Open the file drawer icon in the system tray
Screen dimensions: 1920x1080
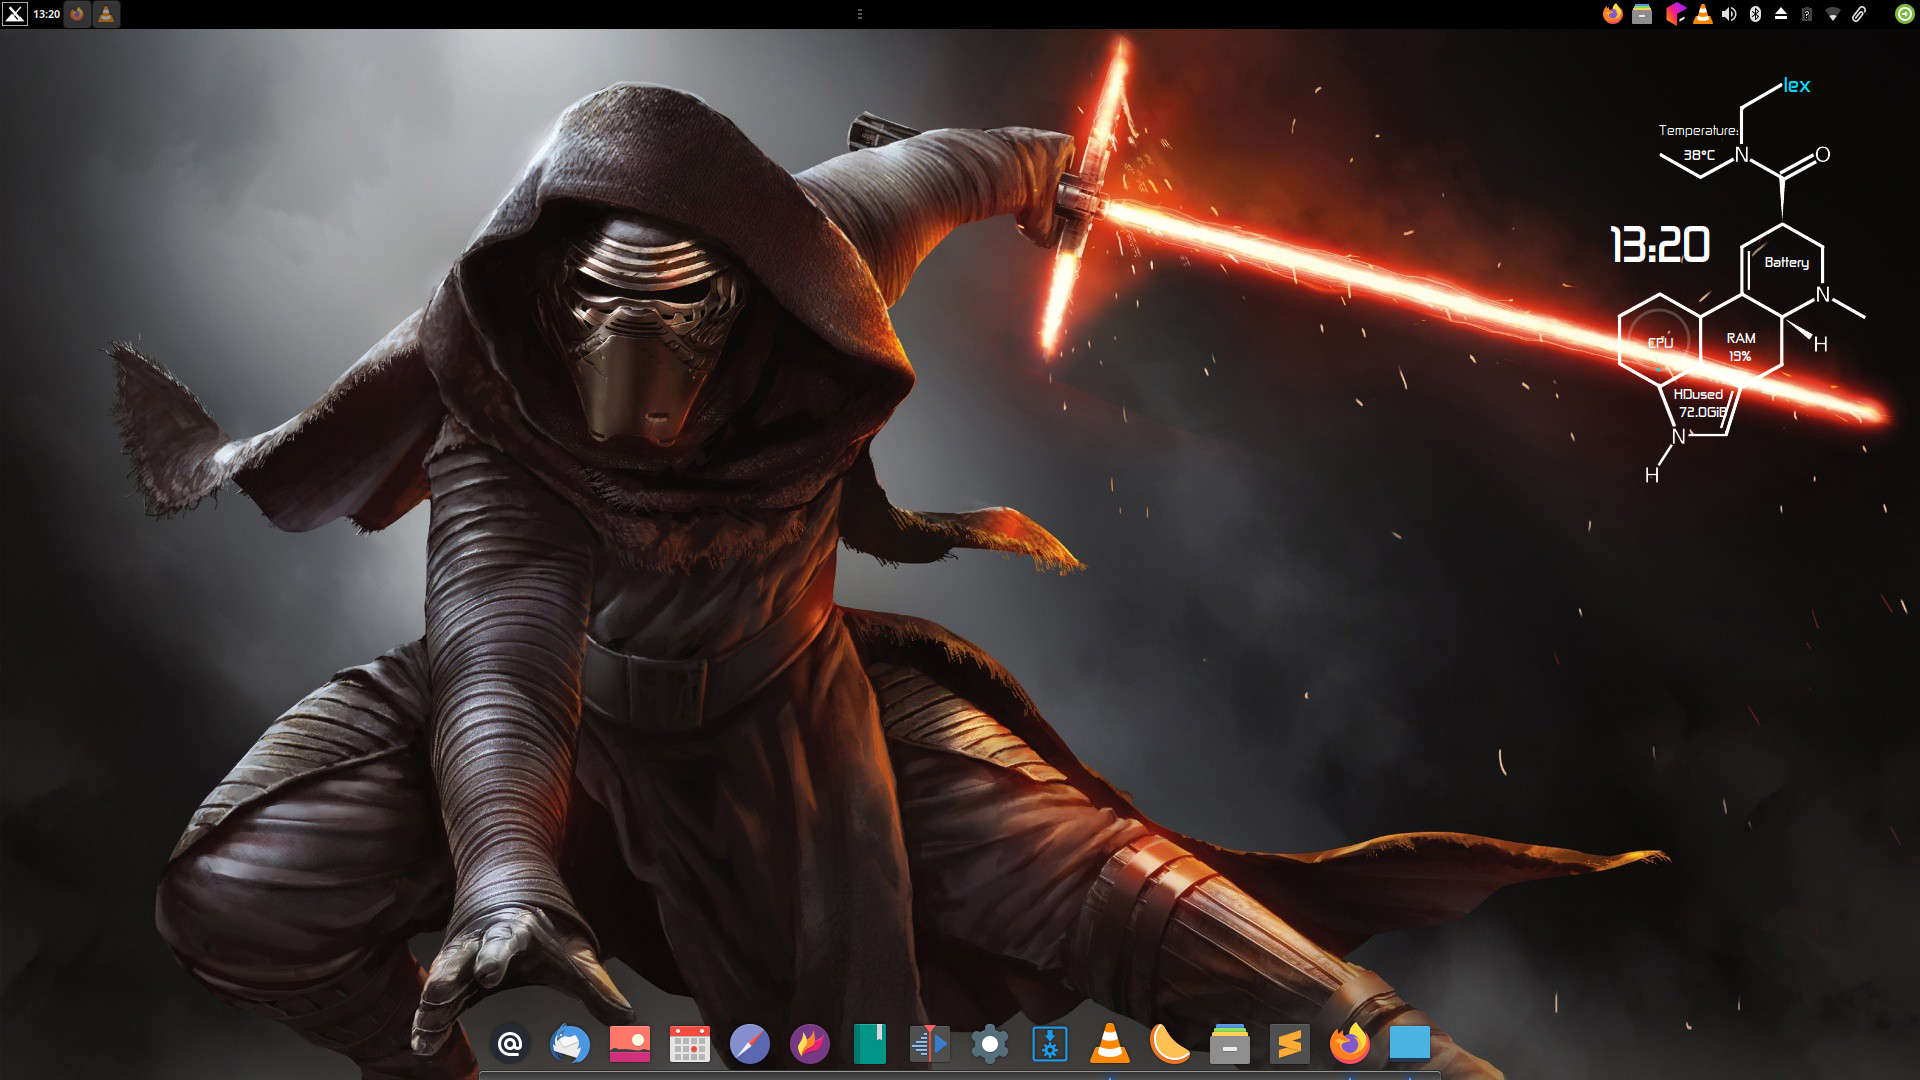tap(1642, 14)
